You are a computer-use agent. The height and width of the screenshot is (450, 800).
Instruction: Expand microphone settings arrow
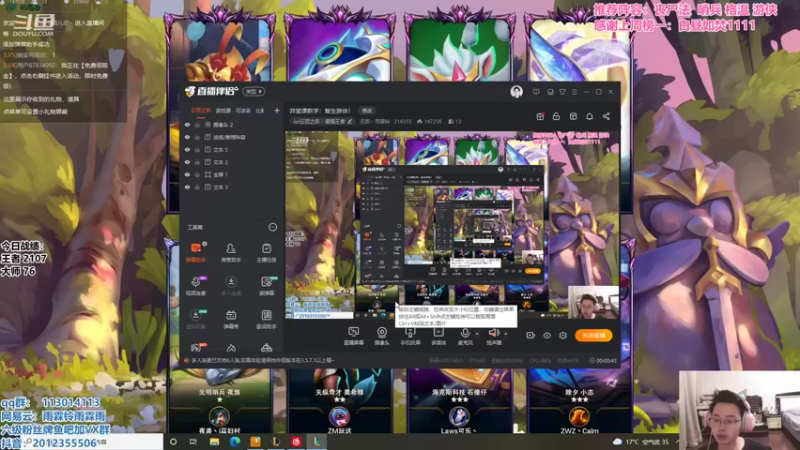pos(477,334)
